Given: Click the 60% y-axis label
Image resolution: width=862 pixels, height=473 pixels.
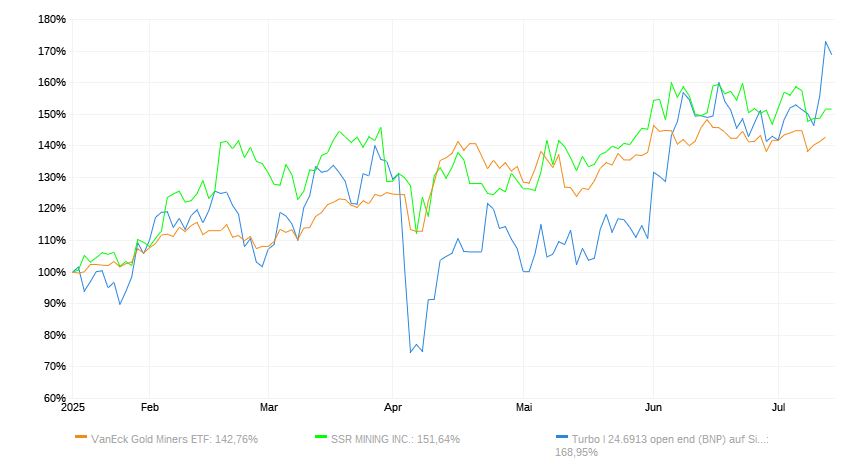Looking at the screenshot, I should [x=52, y=398].
